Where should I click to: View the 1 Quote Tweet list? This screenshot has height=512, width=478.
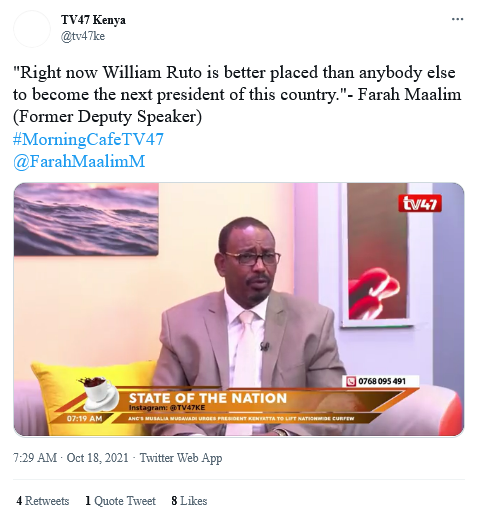point(120,501)
